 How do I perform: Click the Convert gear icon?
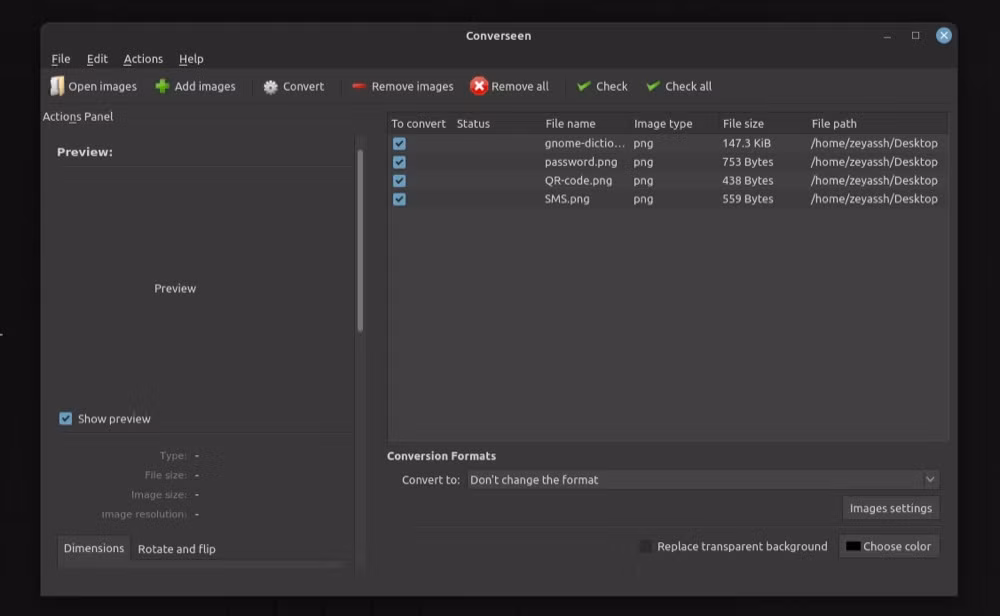click(270, 87)
